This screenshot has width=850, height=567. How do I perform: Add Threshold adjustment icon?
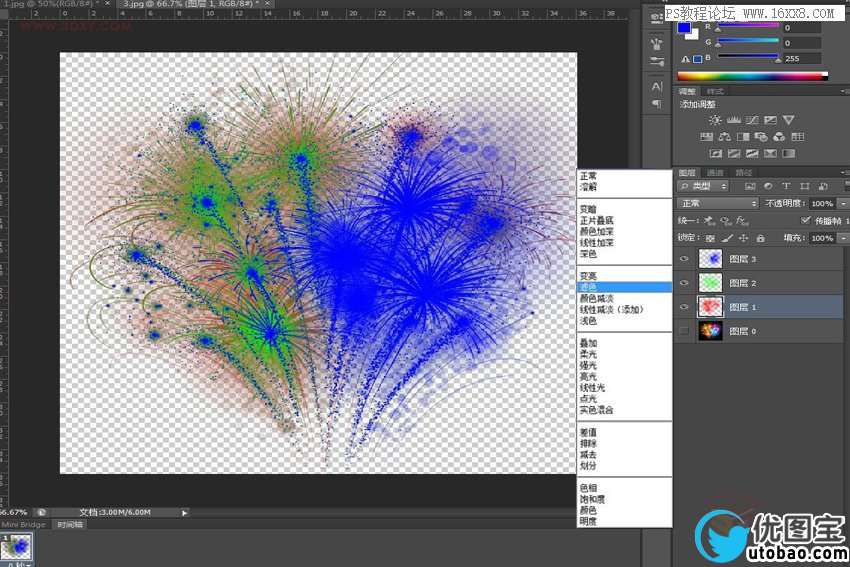pos(752,153)
